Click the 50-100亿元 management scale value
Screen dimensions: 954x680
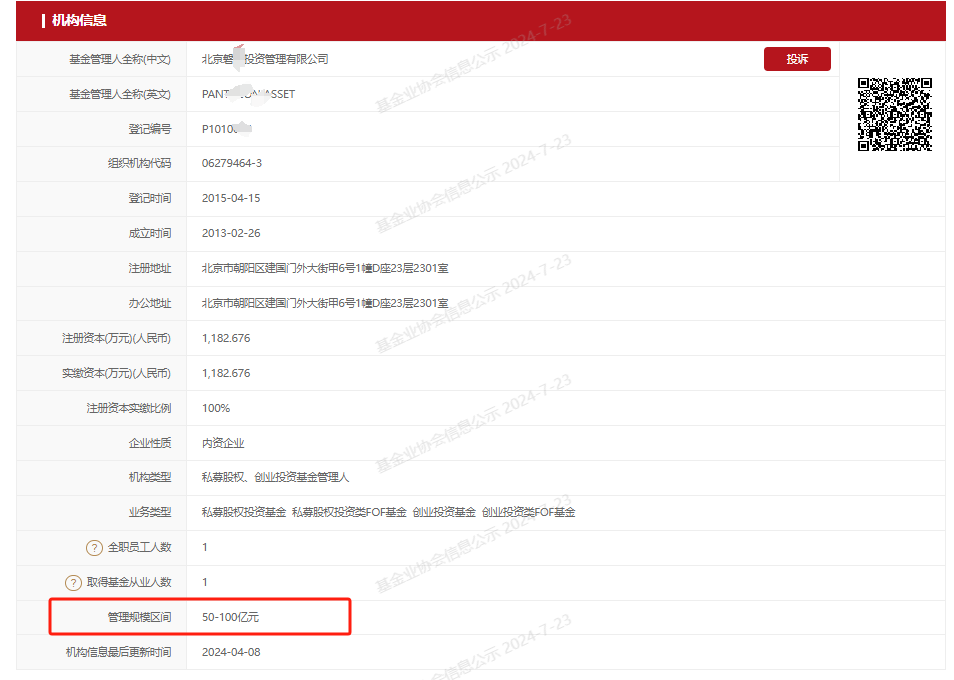pos(230,617)
